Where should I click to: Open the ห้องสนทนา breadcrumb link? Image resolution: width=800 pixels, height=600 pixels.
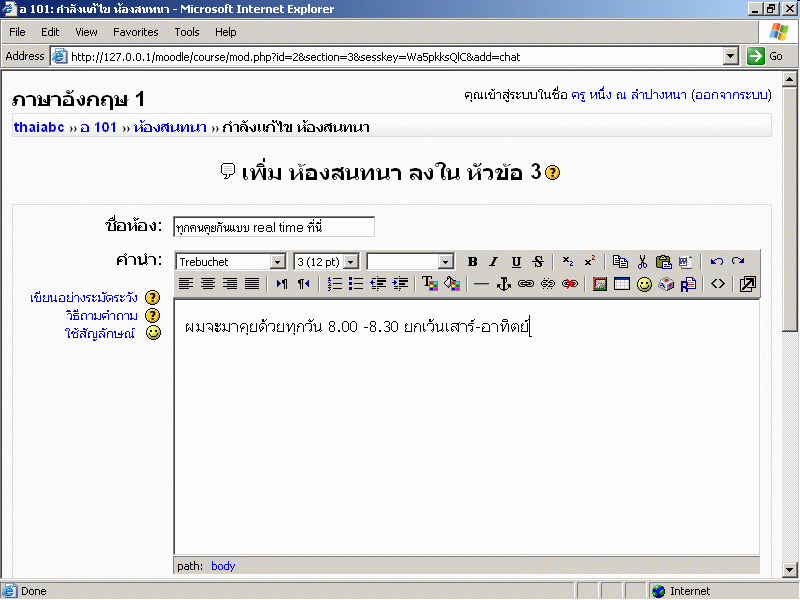170,127
